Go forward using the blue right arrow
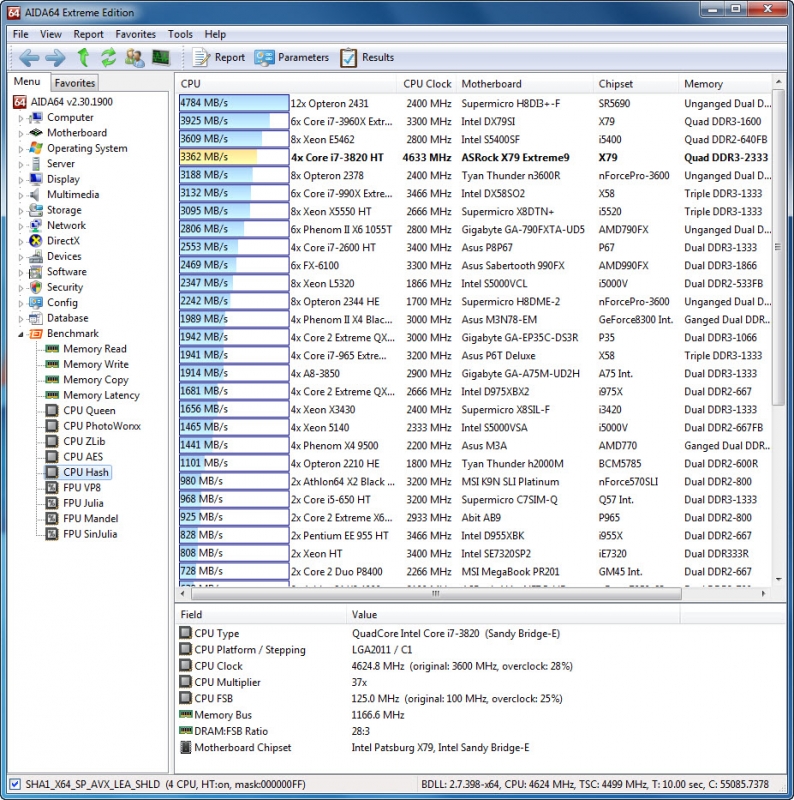 point(56,58)
